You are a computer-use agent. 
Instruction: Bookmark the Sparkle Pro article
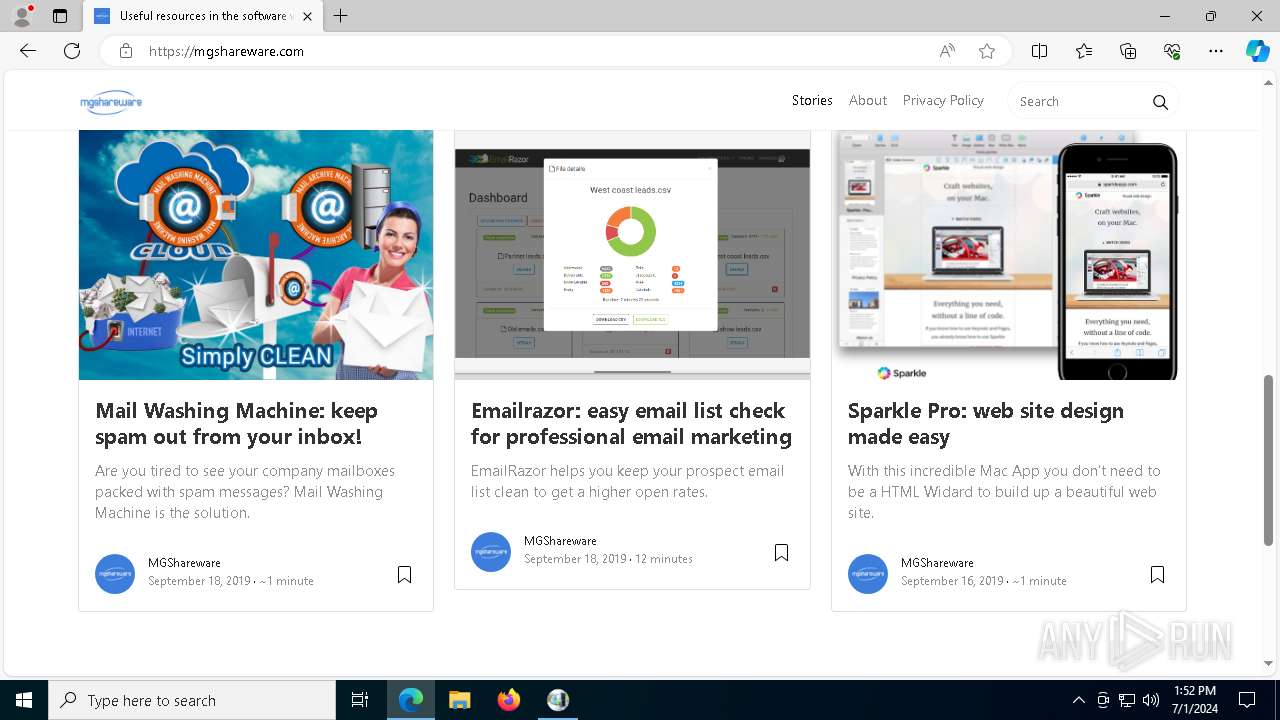[1157, 574]
